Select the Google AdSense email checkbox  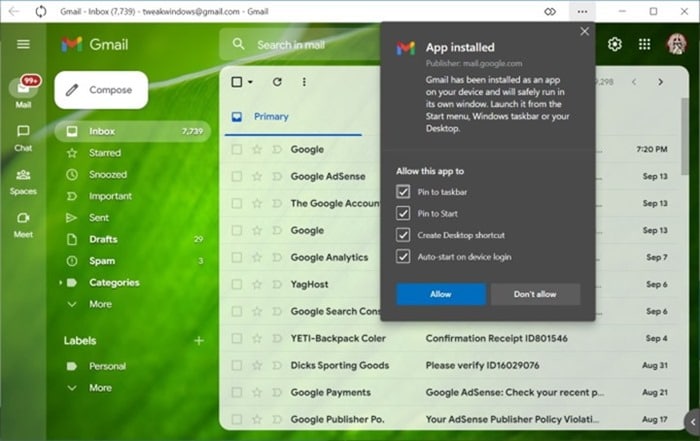(237, 176)
